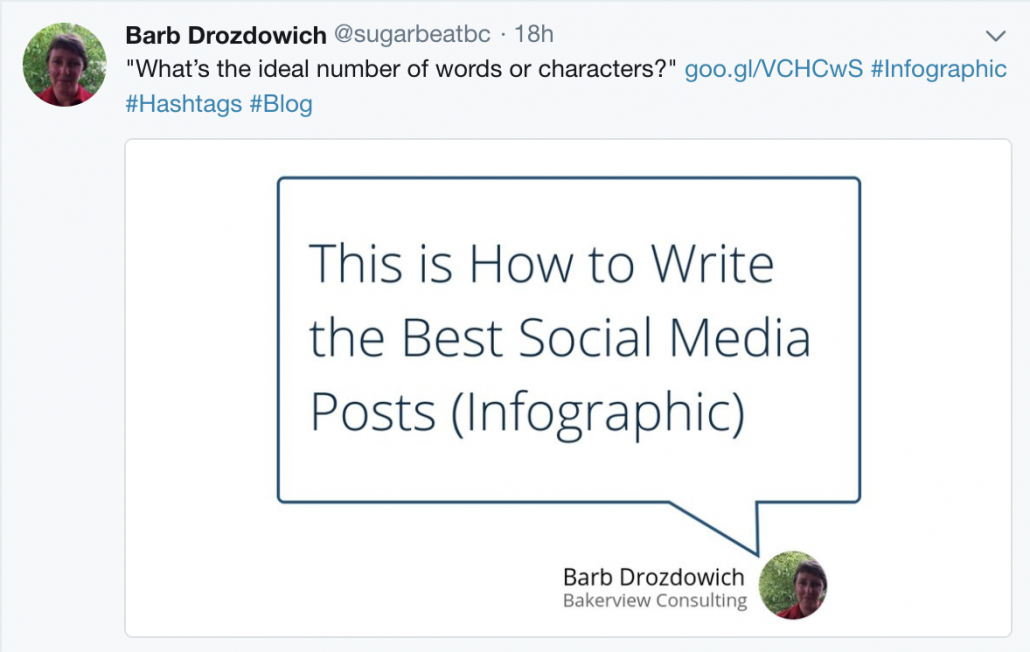Screen dimensions: 1030x652
Task: Open the #Blog hashtag
Action: pos(280,104)
